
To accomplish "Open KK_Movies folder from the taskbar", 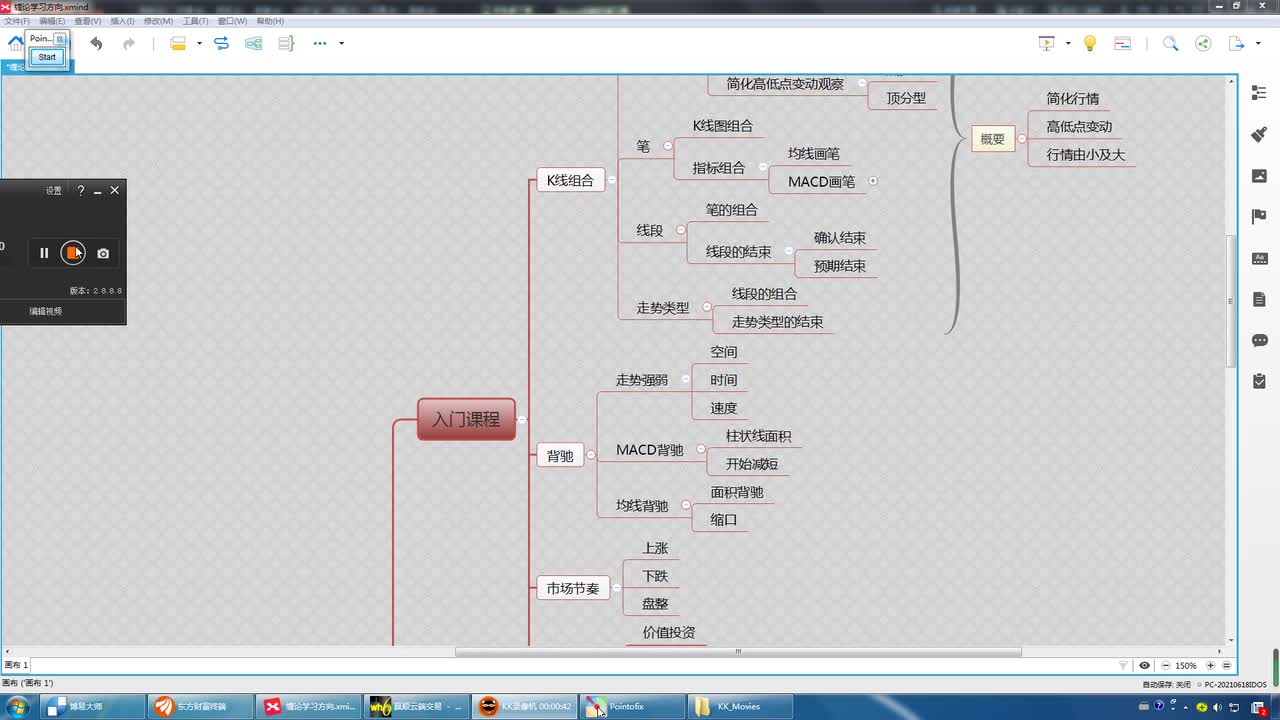I will coord(739,707).
